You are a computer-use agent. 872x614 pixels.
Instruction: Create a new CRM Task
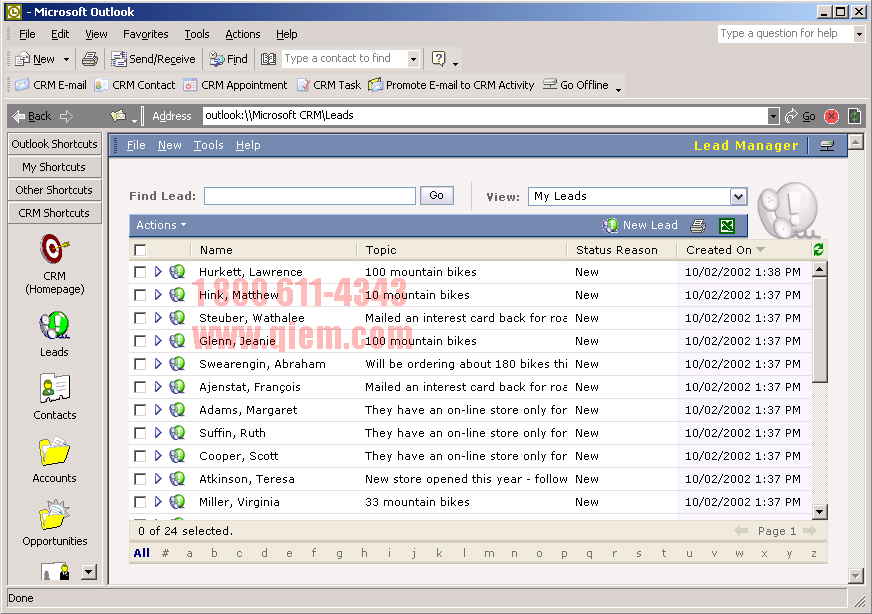click(x=329, y=85)
